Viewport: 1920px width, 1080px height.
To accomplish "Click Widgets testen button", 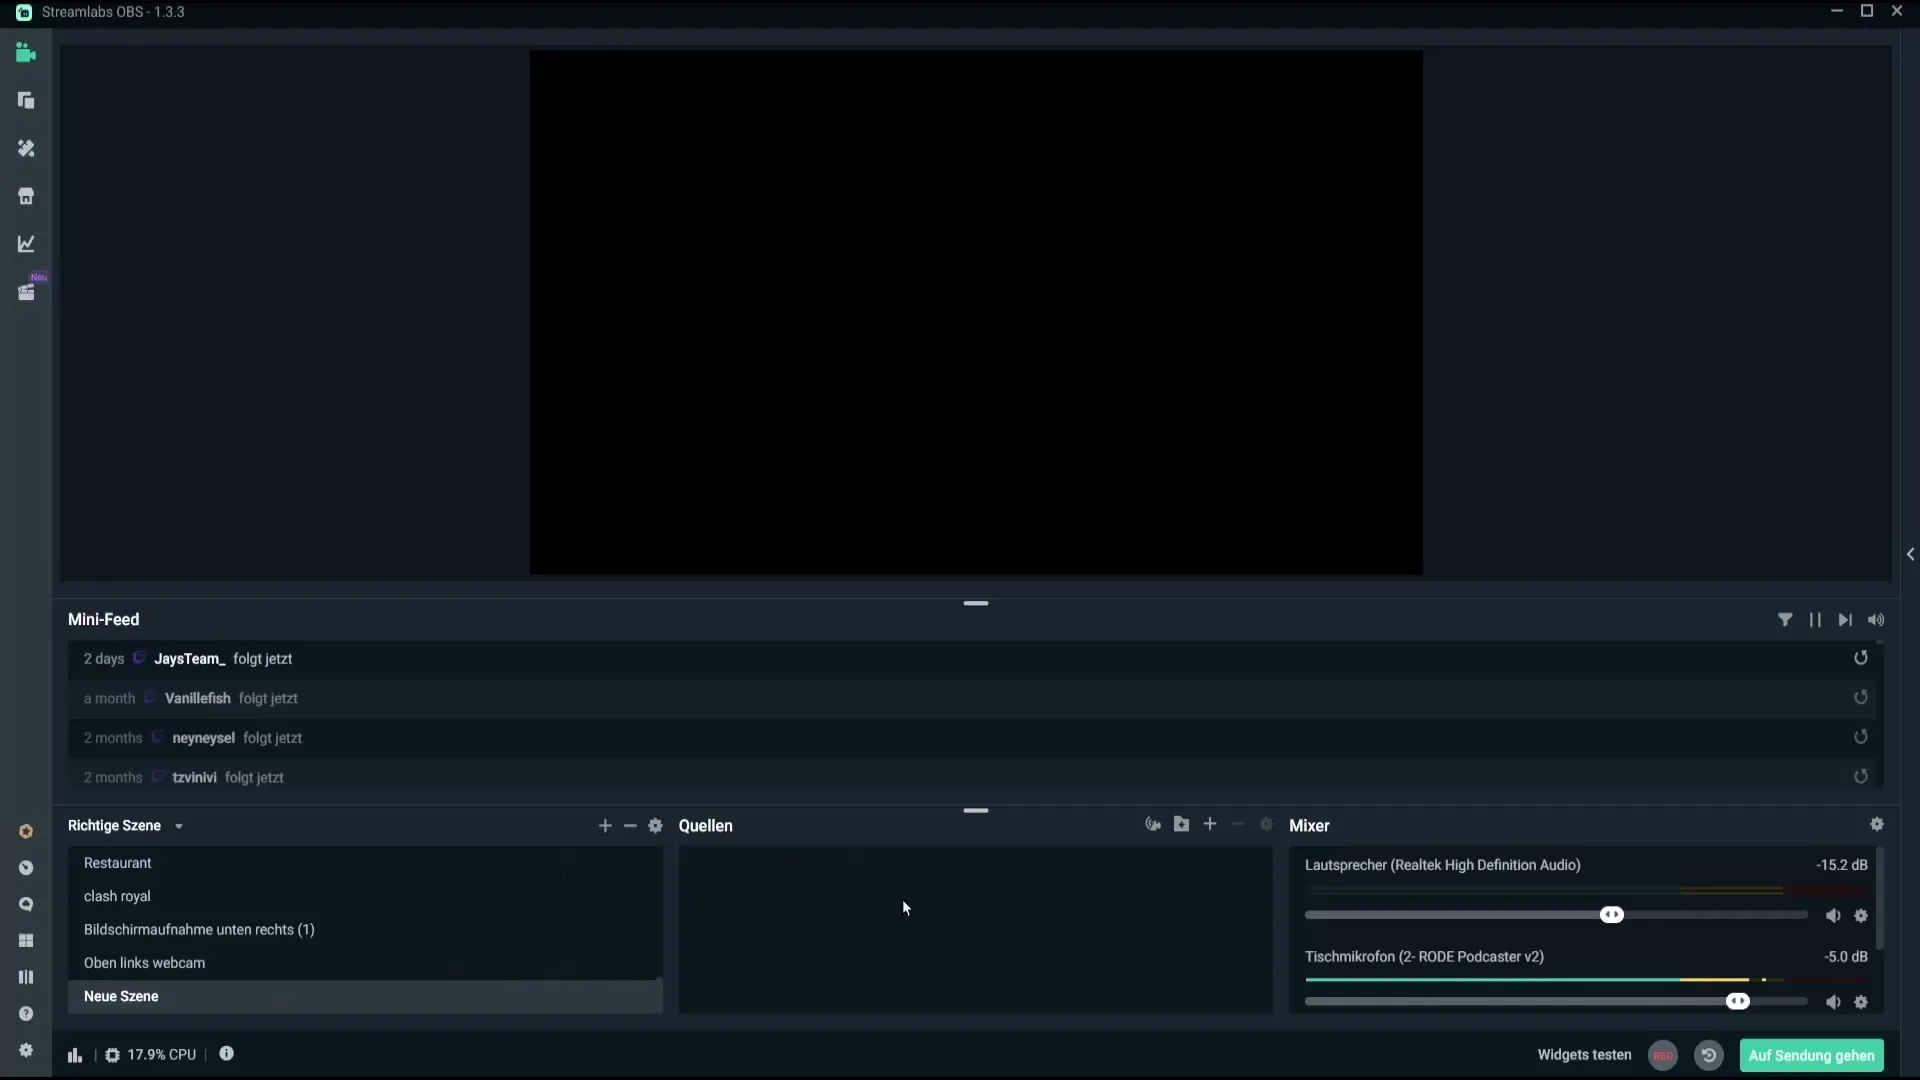I will click(x=1584, y=1055).
